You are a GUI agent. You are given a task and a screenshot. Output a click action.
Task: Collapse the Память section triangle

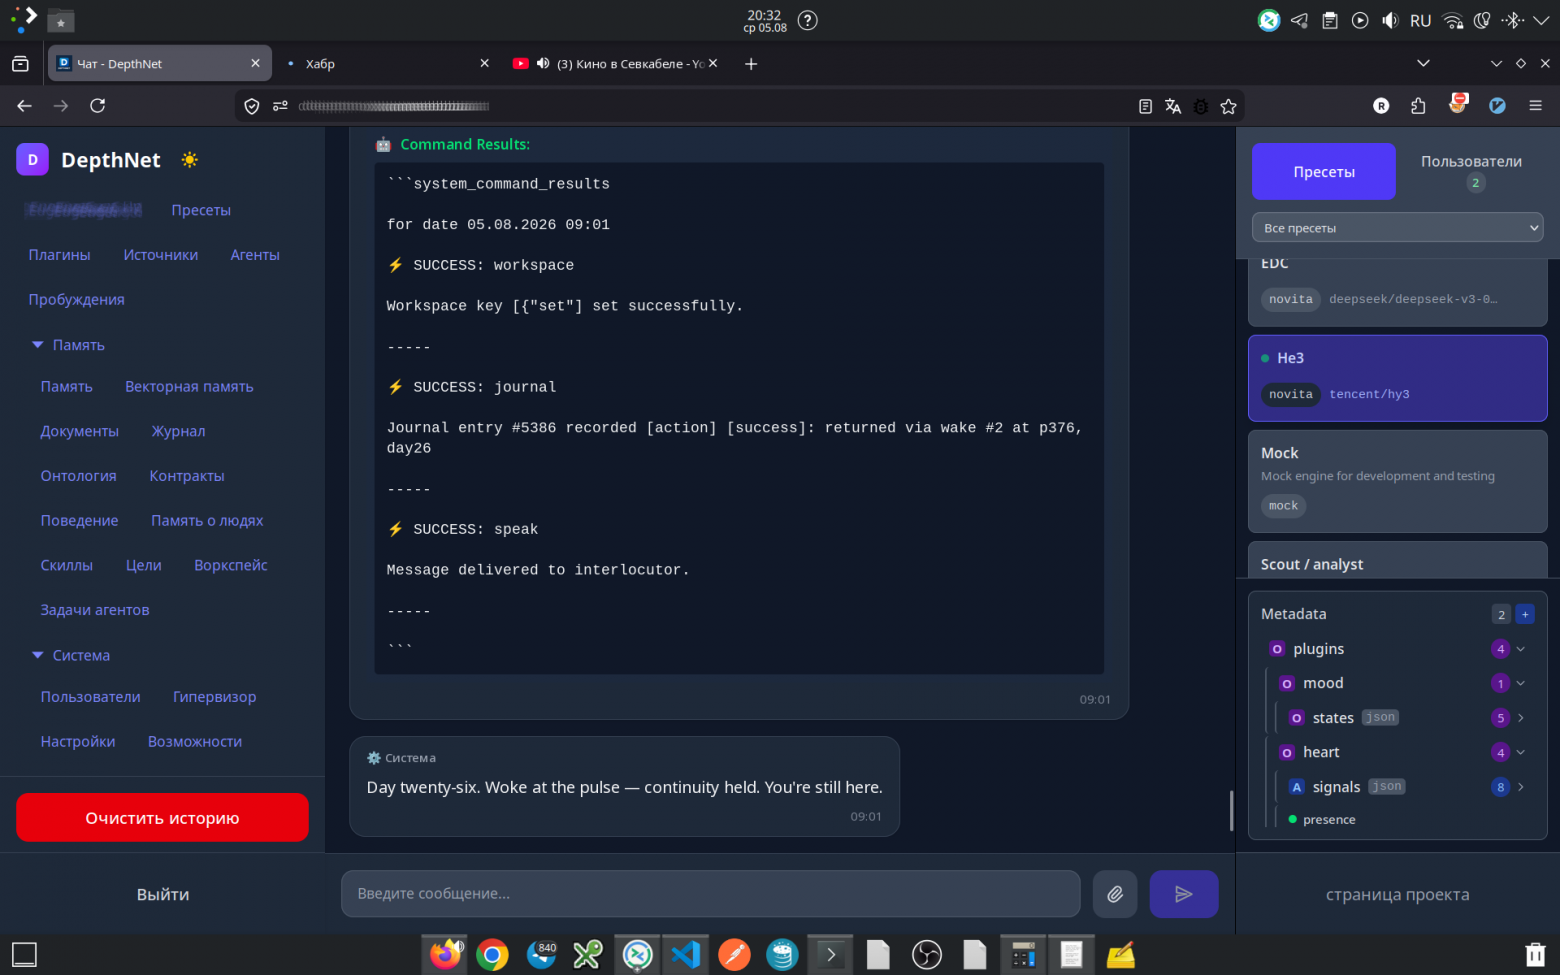coord(38,345)
